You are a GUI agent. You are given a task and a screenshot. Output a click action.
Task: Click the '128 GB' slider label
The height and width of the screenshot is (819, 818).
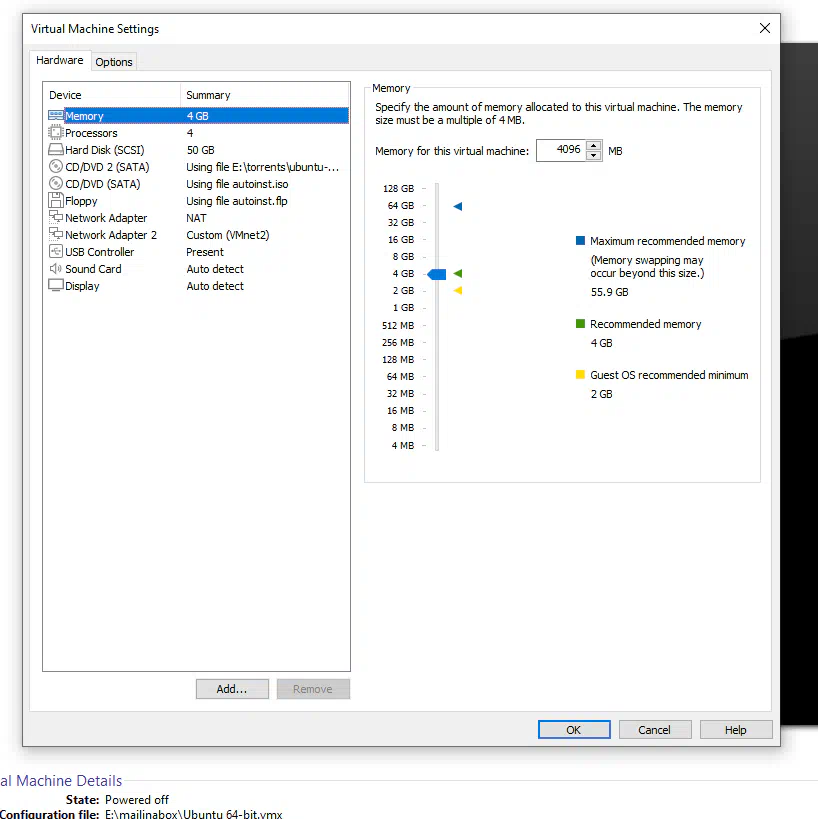pos(399,188)
